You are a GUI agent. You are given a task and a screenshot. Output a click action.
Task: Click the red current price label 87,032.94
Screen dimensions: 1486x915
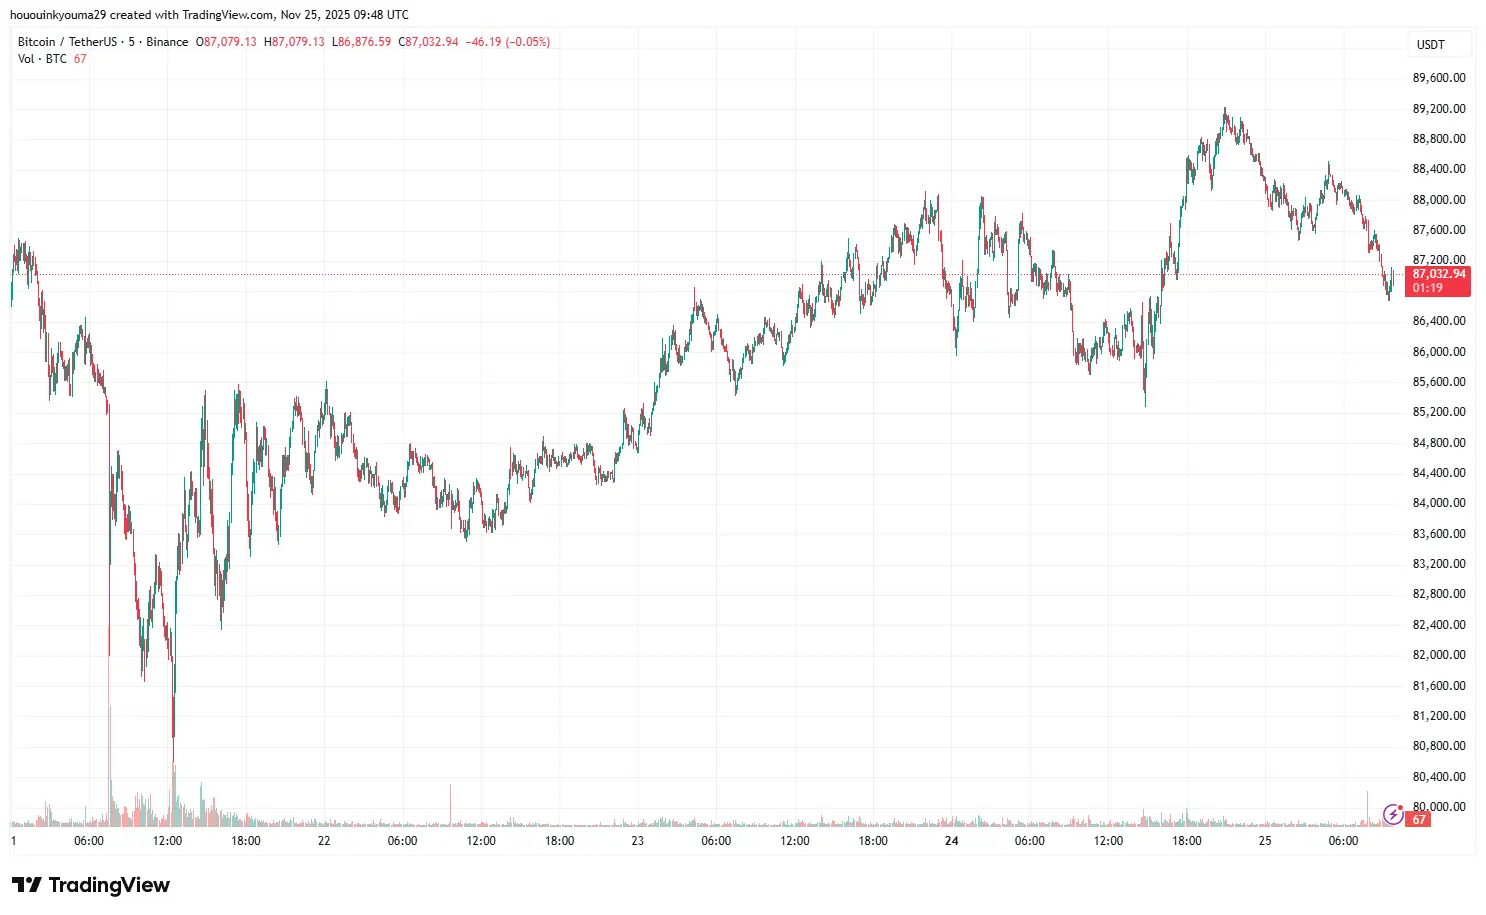tap(1437, 273)
